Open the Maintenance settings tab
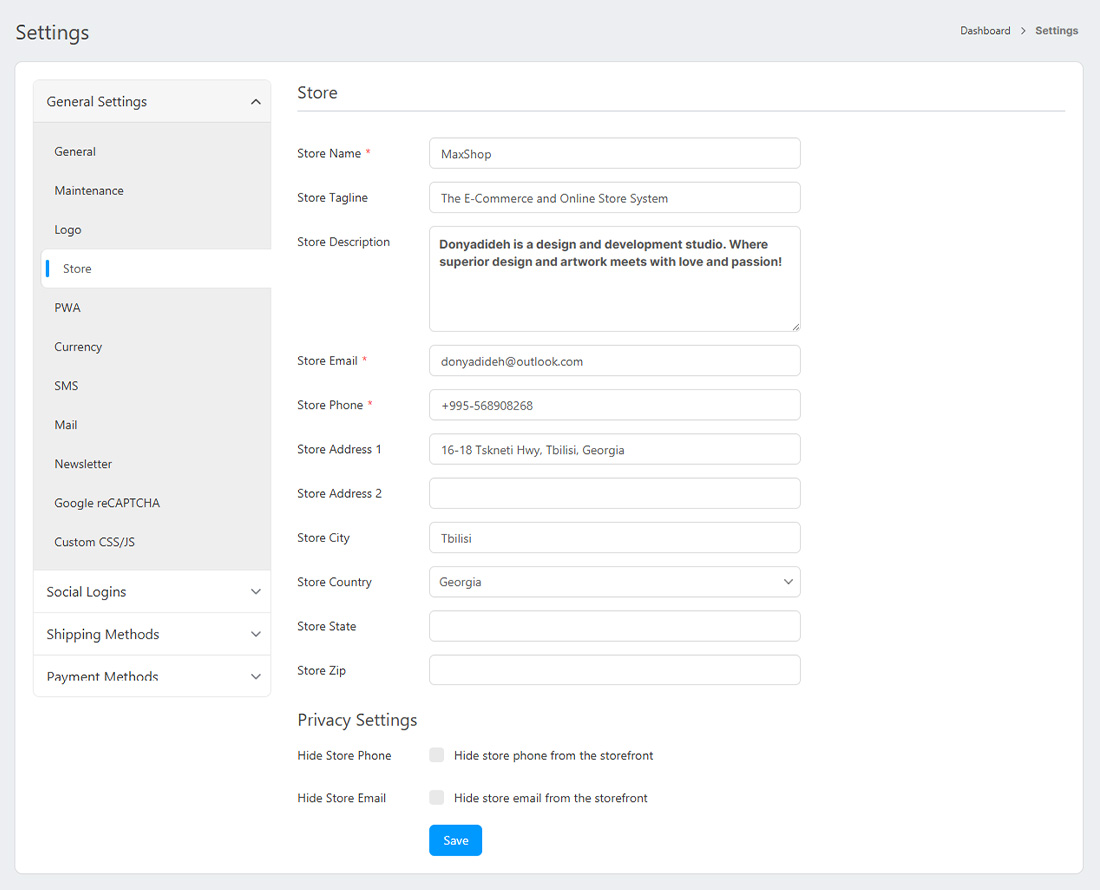The image size is (1100, 890). coord(89,191)
